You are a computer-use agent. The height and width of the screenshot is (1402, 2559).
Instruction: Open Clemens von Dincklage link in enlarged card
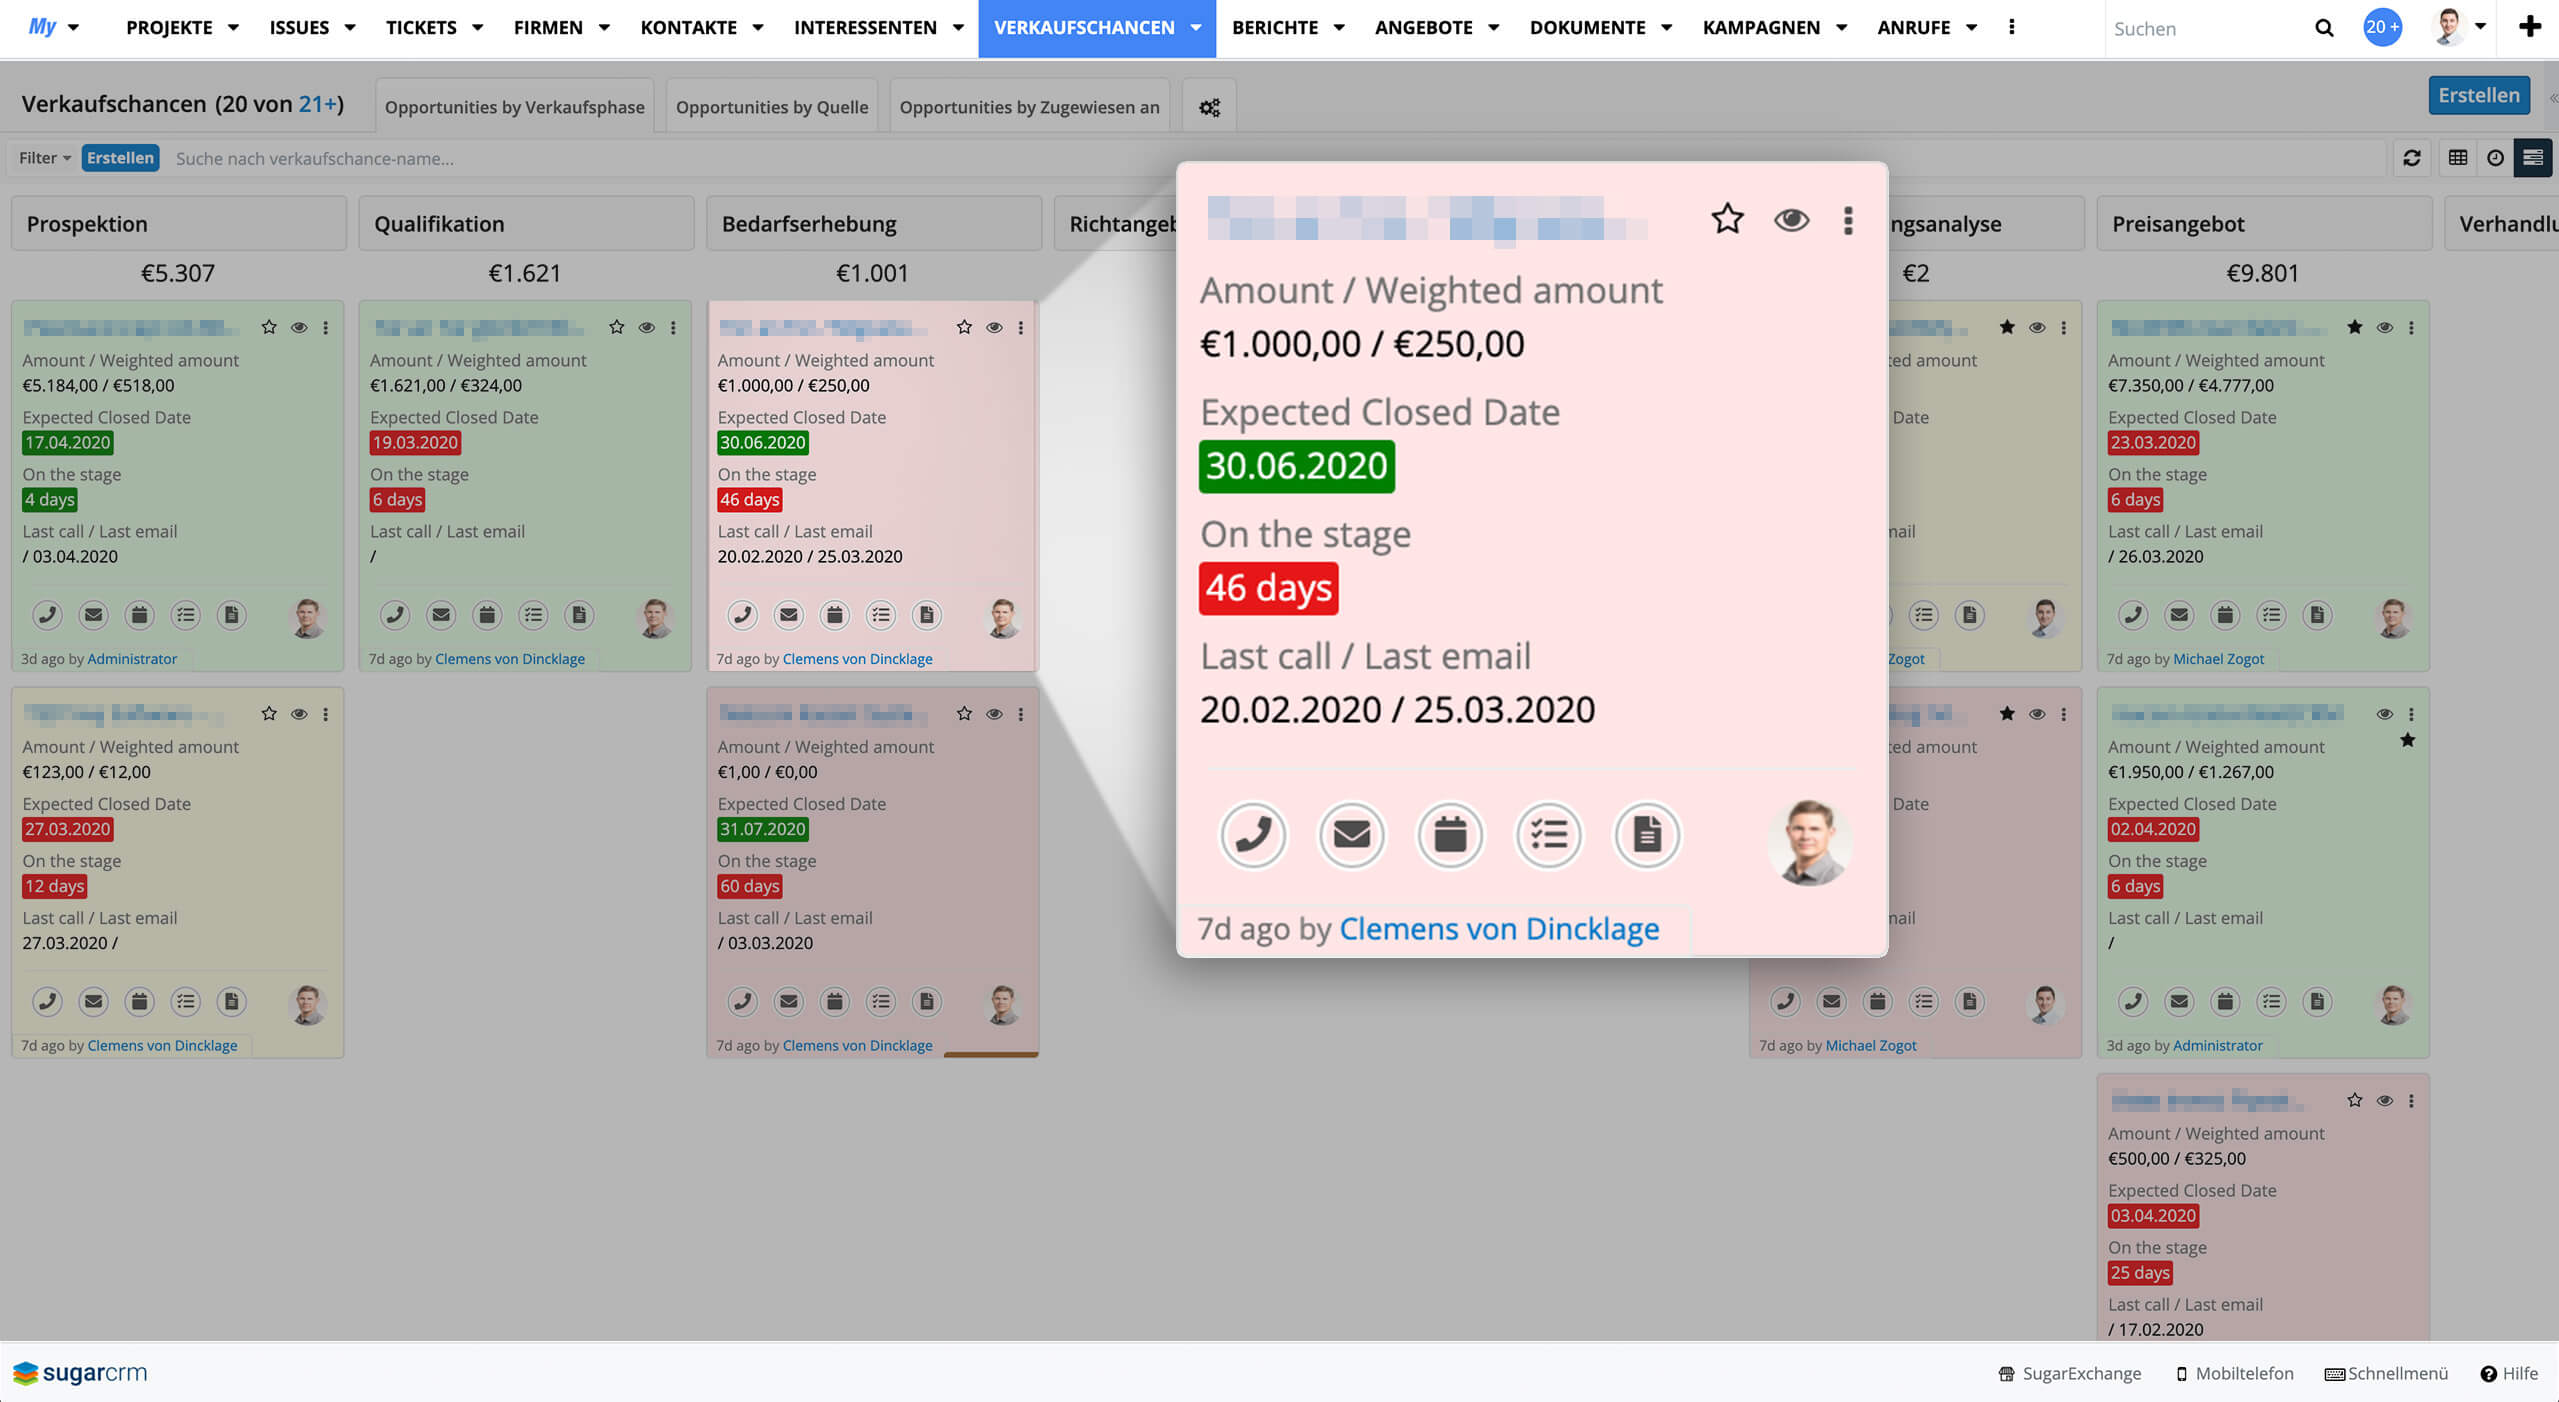pos(1498,929)
